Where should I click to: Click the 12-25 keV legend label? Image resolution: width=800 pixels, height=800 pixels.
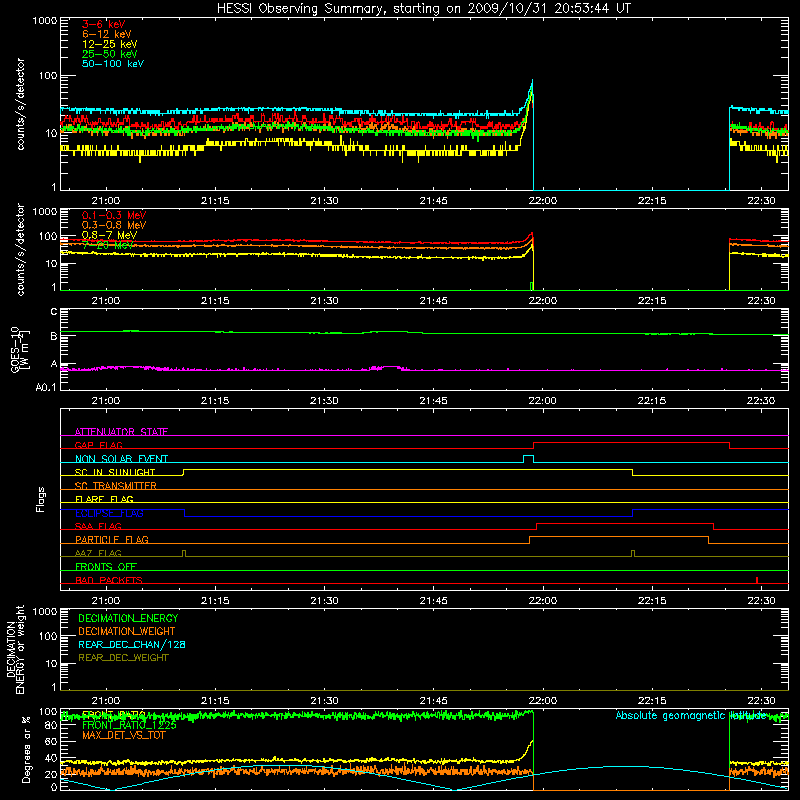click(x=109, y=44)
